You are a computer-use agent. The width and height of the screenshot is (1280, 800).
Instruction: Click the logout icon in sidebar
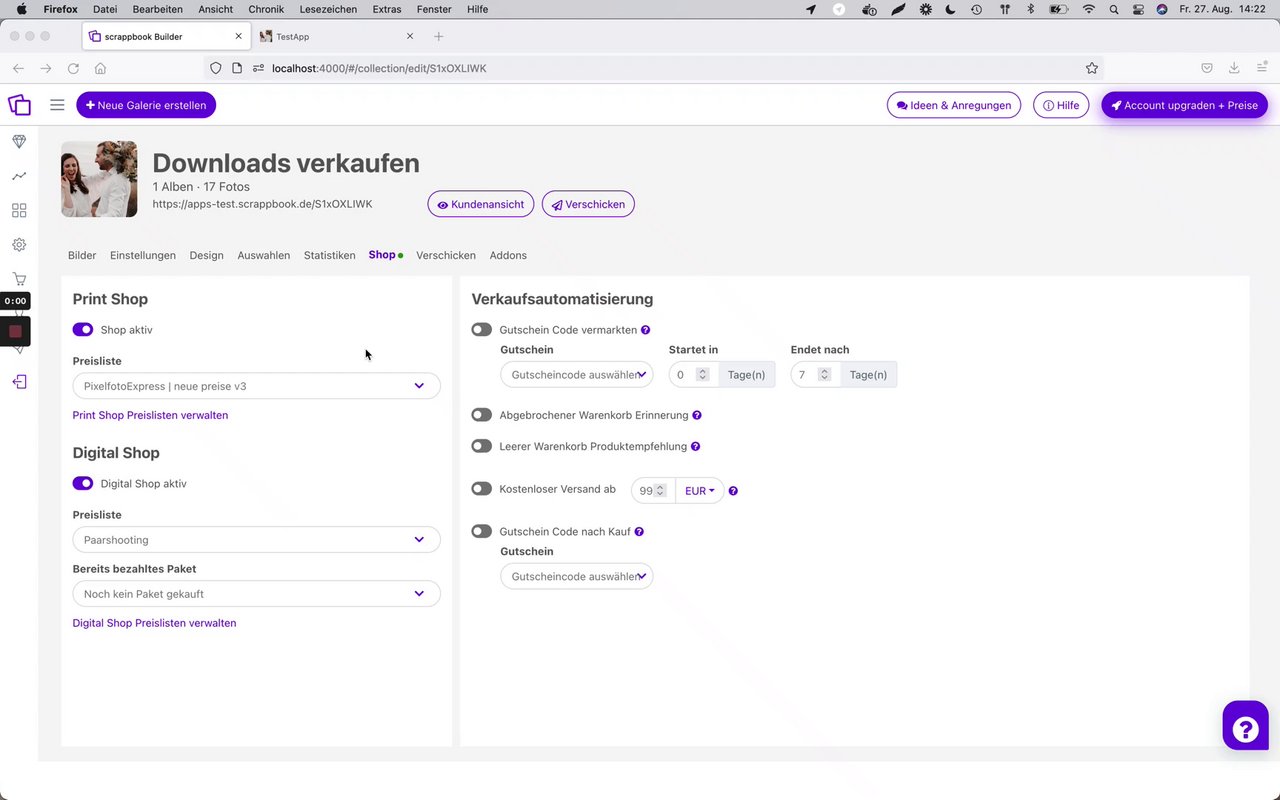19,382
